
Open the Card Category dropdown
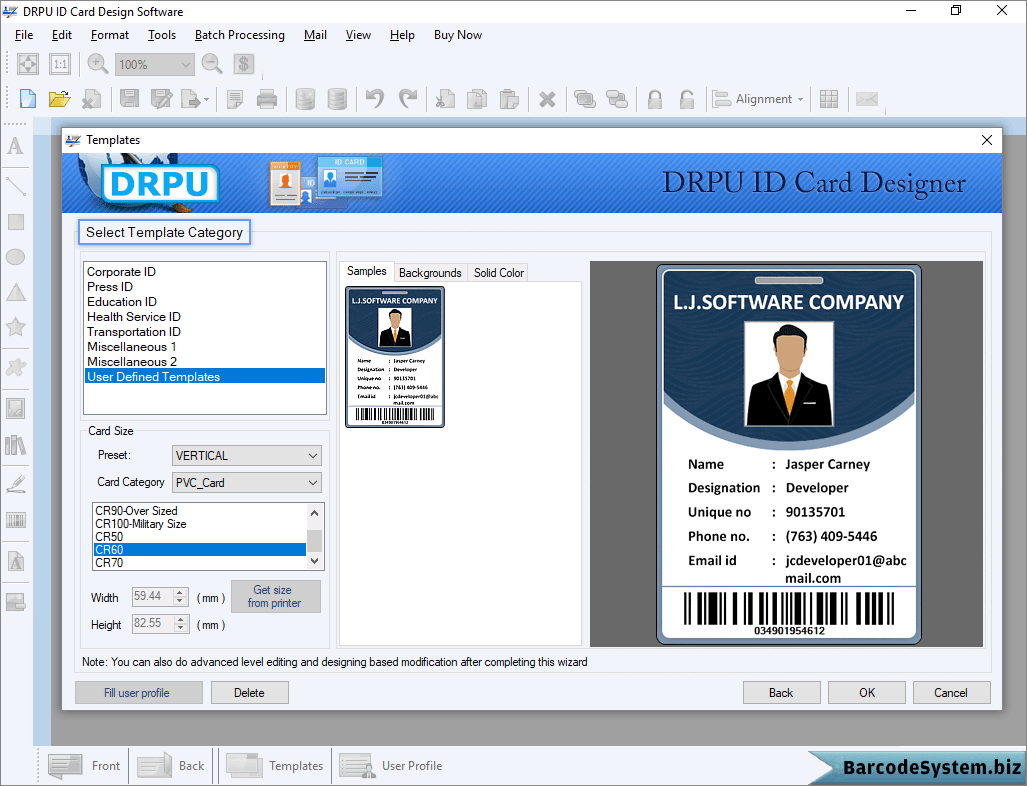pyautogui.click(x=247, y=483)
